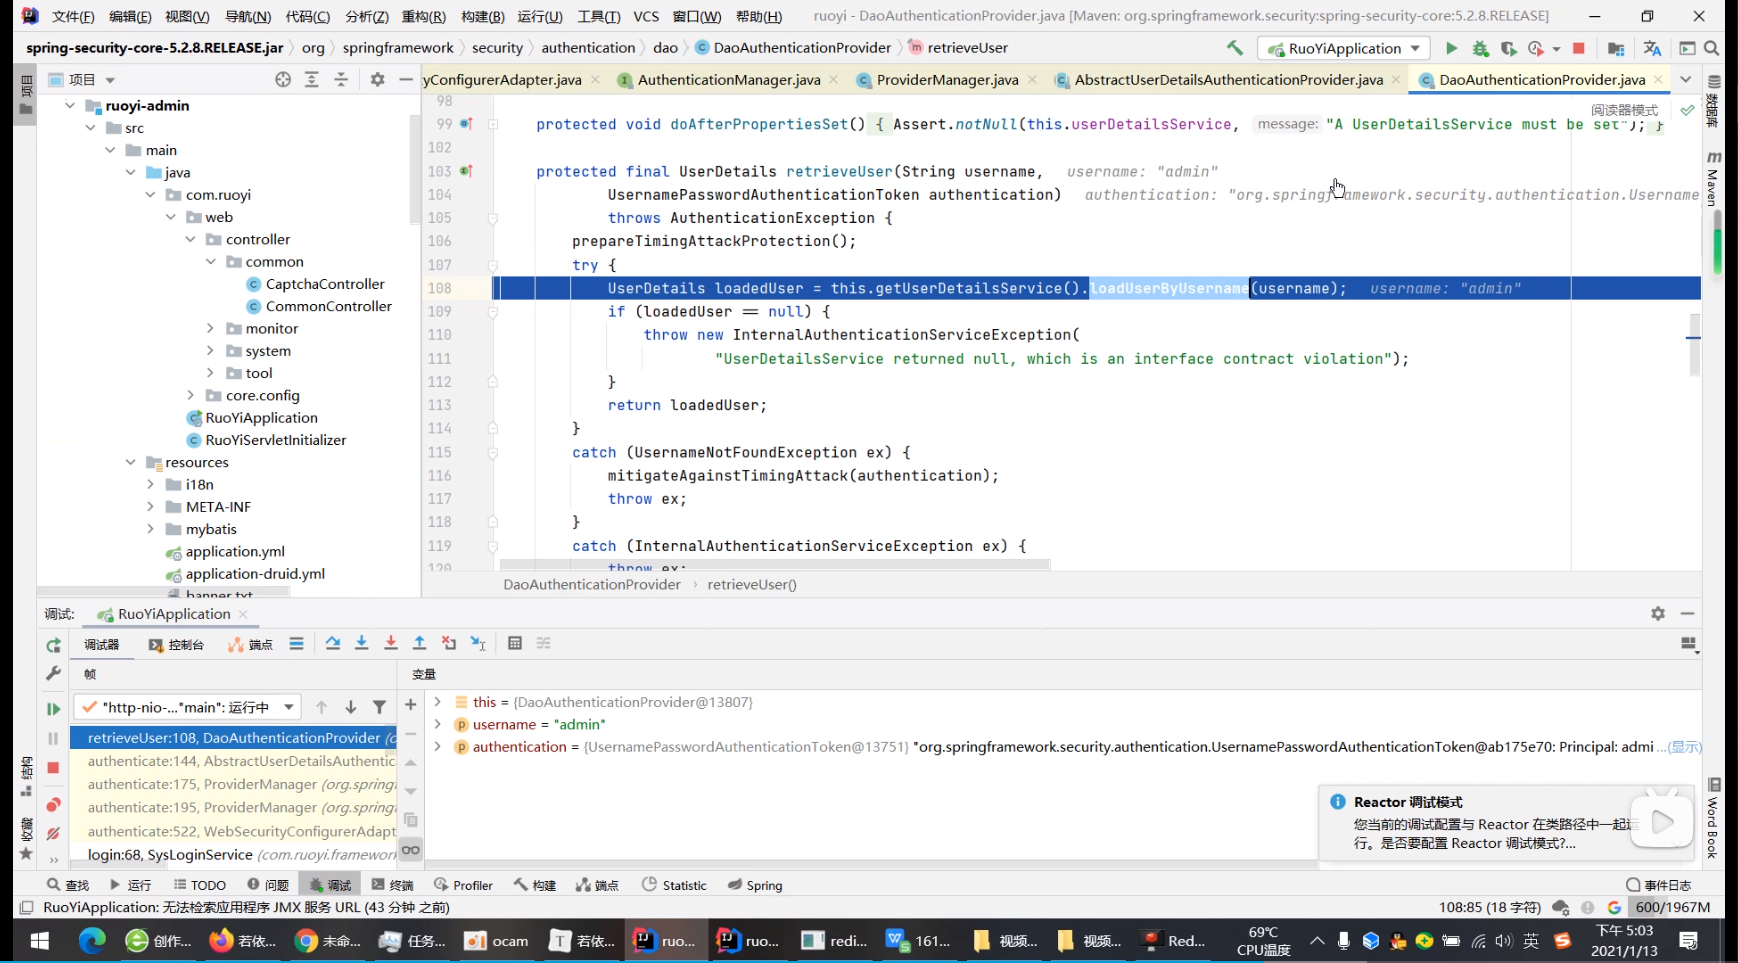
Task: Click the project tree vertical scrollbar
Action: click(x=414, y=168)
